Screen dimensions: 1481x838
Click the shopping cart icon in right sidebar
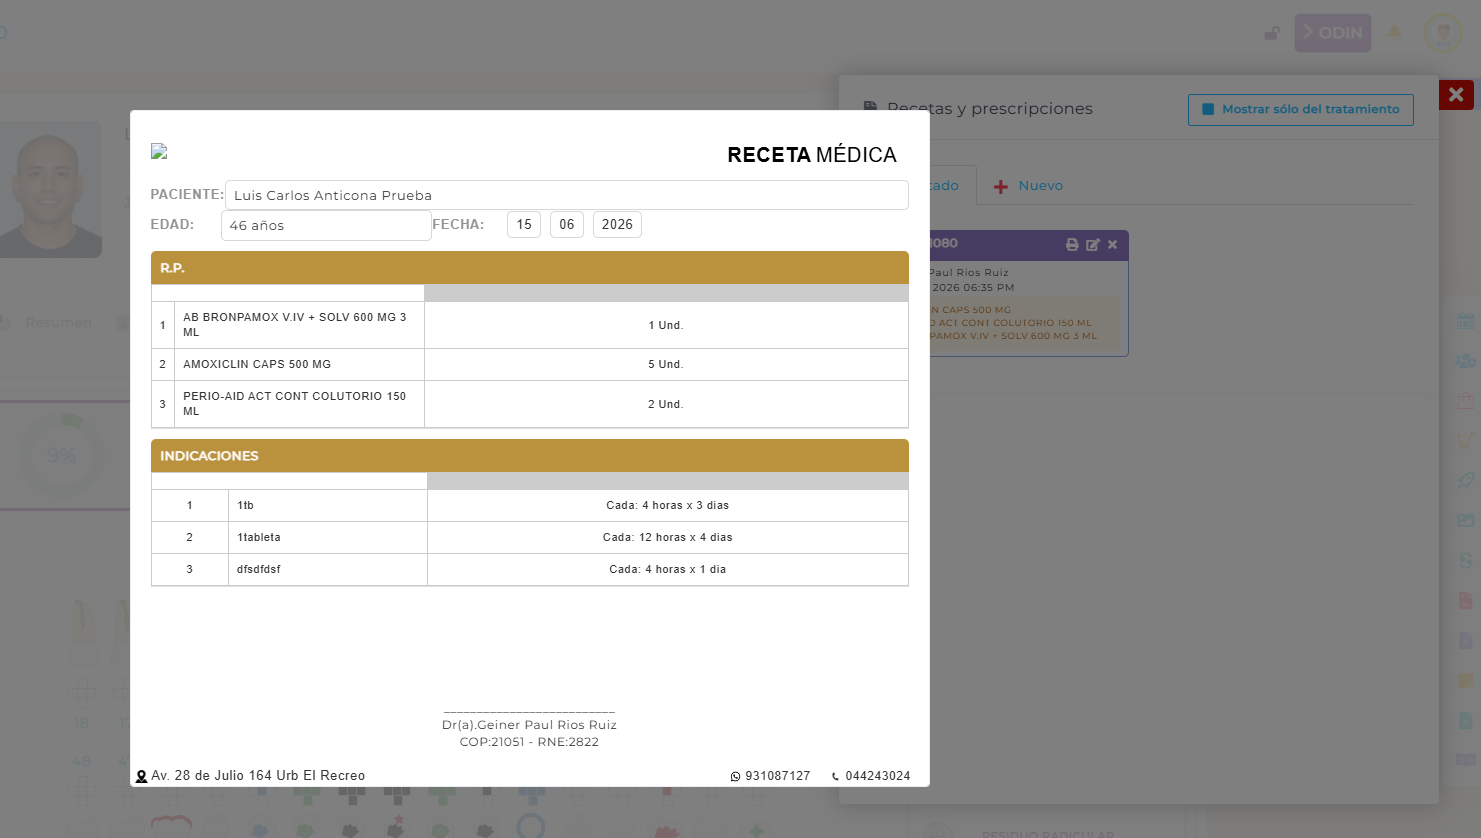(1465, 441)
